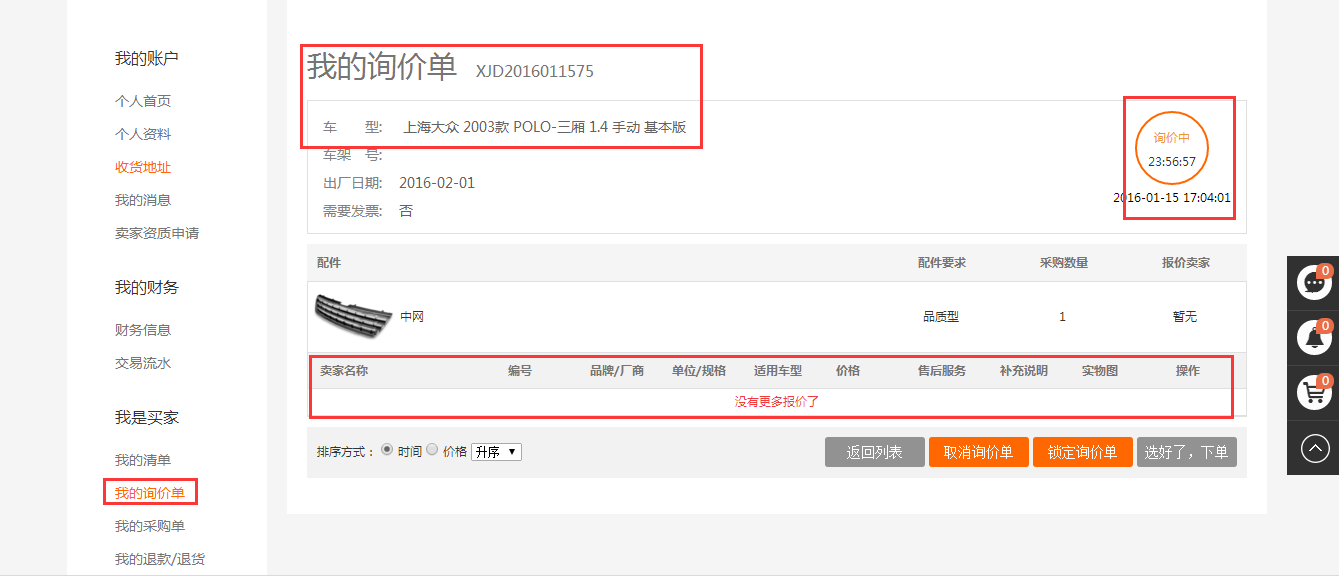
Task: Click the back-to-top arrow icon
Action: 1314,448
